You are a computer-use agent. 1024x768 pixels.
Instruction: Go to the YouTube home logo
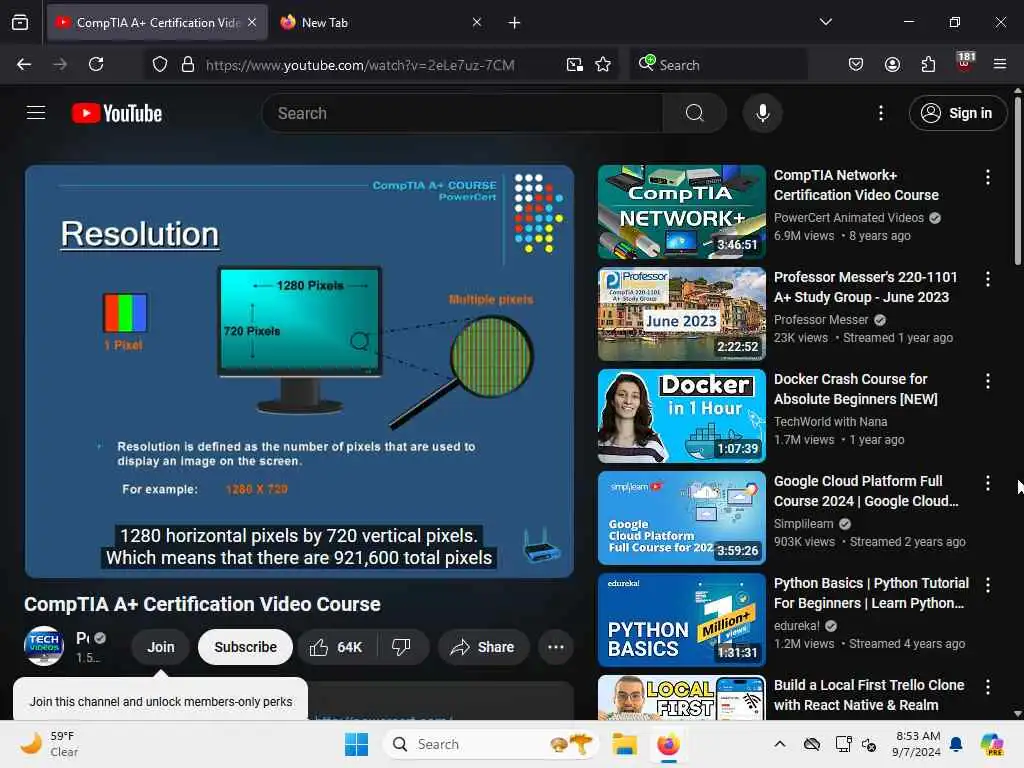117,113
